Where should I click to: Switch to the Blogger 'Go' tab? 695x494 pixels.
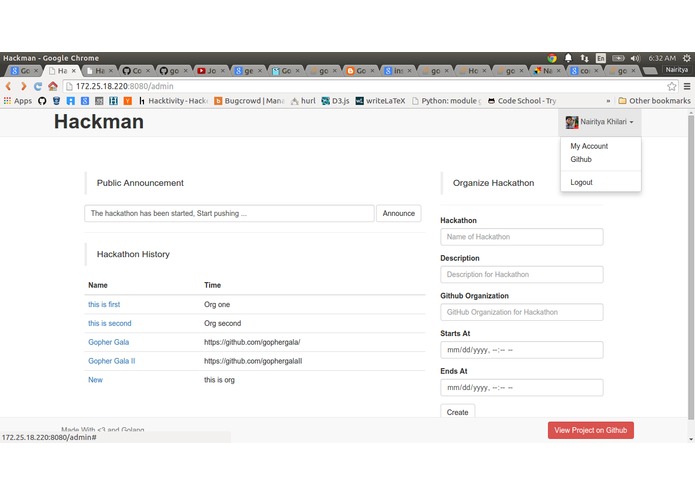pos(359,70)
